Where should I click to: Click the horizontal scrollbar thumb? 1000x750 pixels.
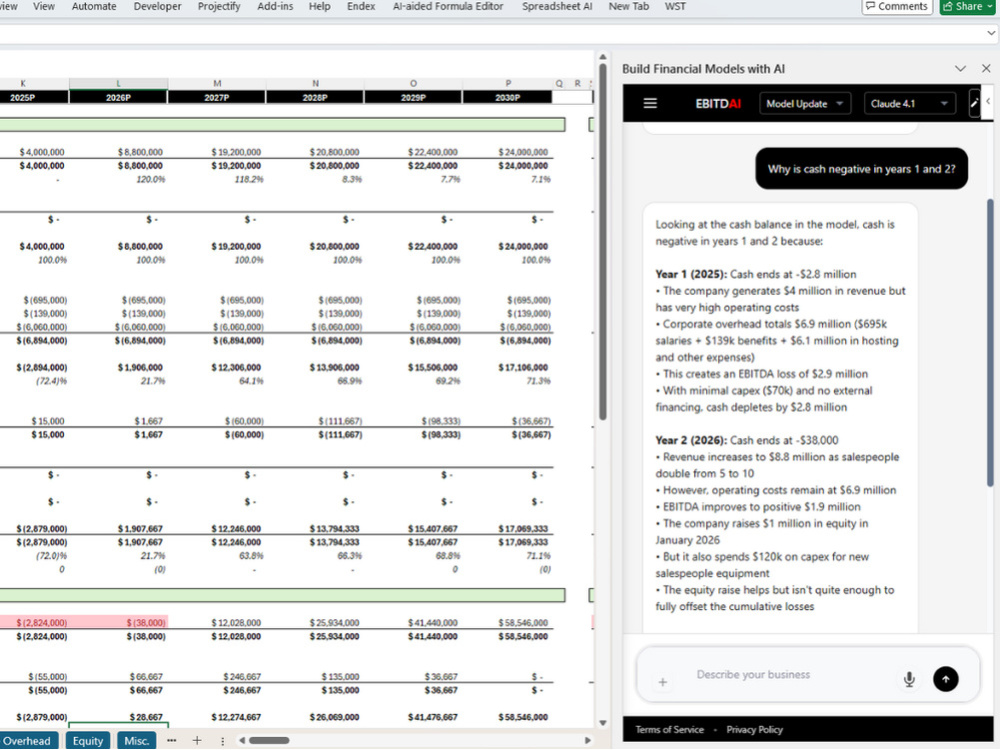pos(269,740)
